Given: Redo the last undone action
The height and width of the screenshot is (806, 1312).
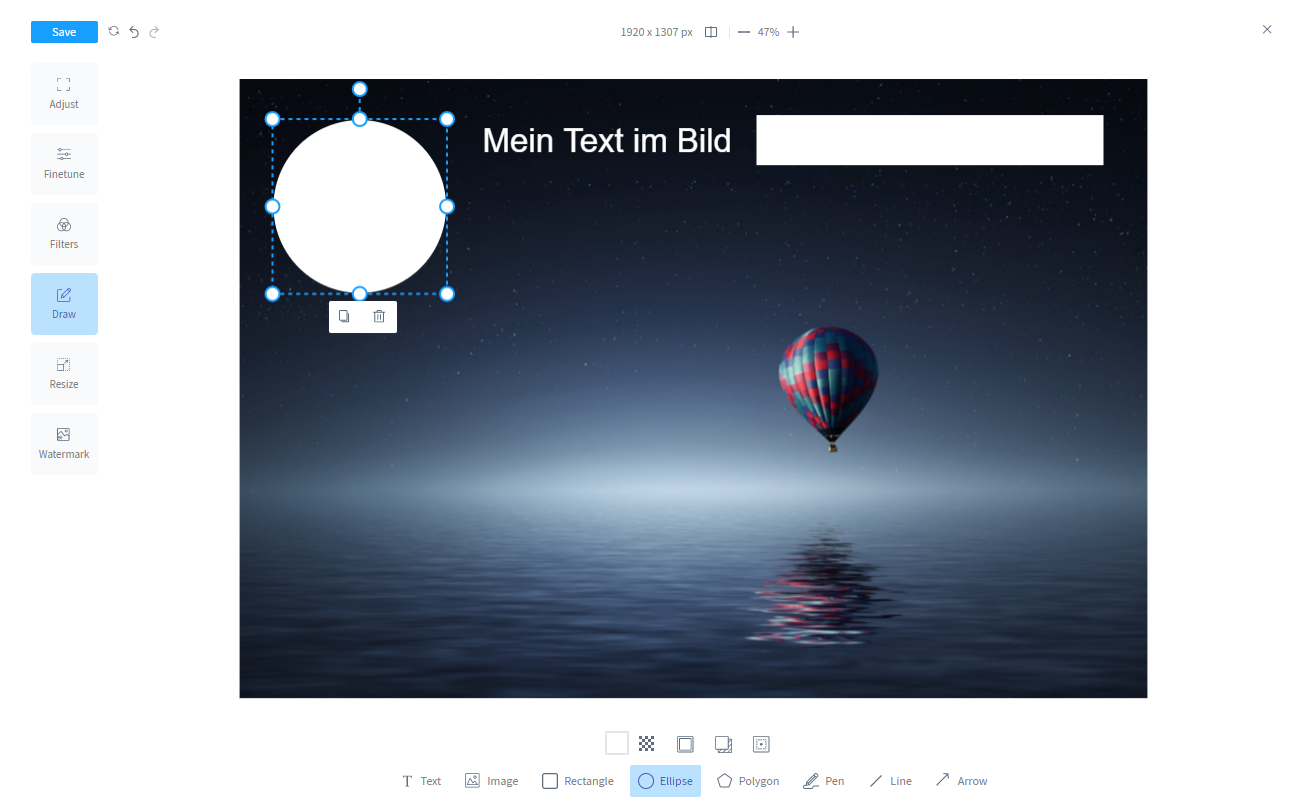Looking at the screenshot, I should click(154, 32).
